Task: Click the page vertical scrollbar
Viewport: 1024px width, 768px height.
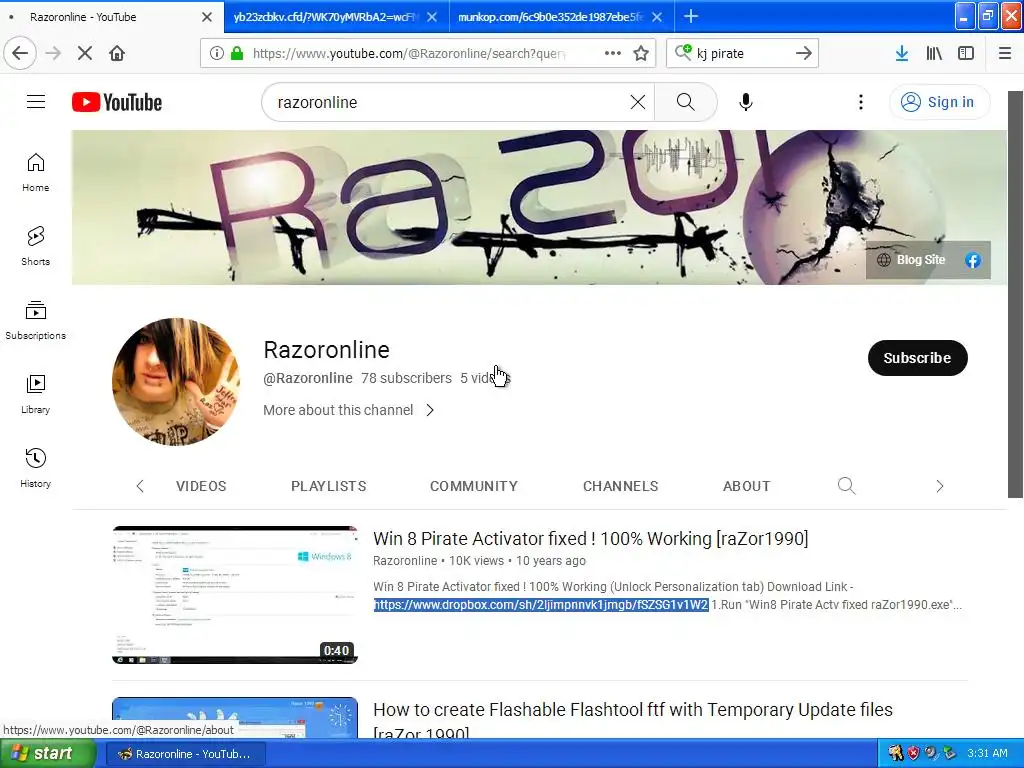Action: pos(1015,294)
